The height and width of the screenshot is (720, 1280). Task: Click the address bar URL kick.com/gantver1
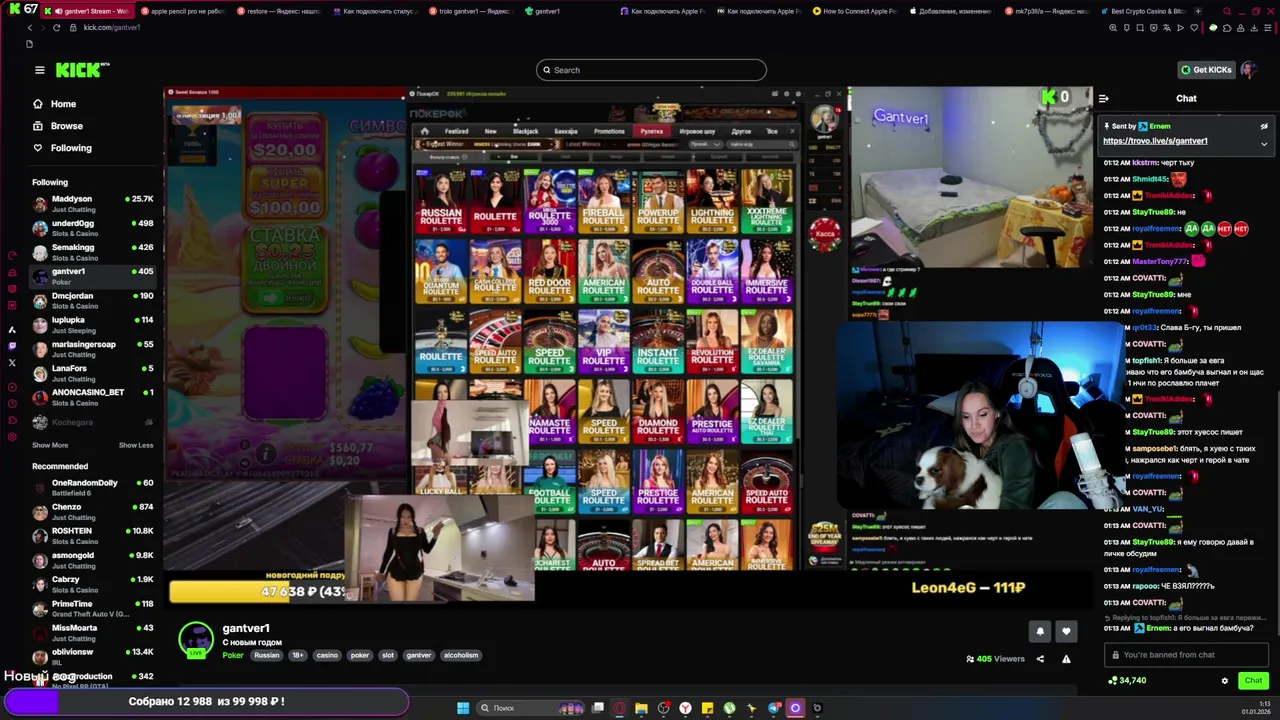[112, 27]
